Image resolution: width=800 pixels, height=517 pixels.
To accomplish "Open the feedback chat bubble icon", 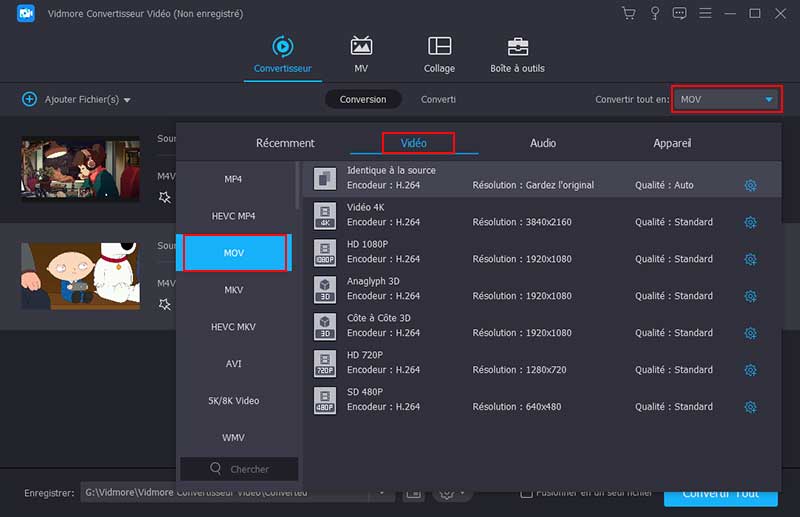I will click(679, 13).
